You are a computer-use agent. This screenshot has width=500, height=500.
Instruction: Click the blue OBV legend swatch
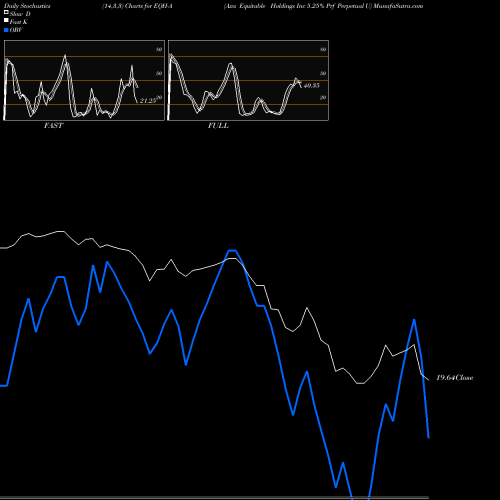6,30
